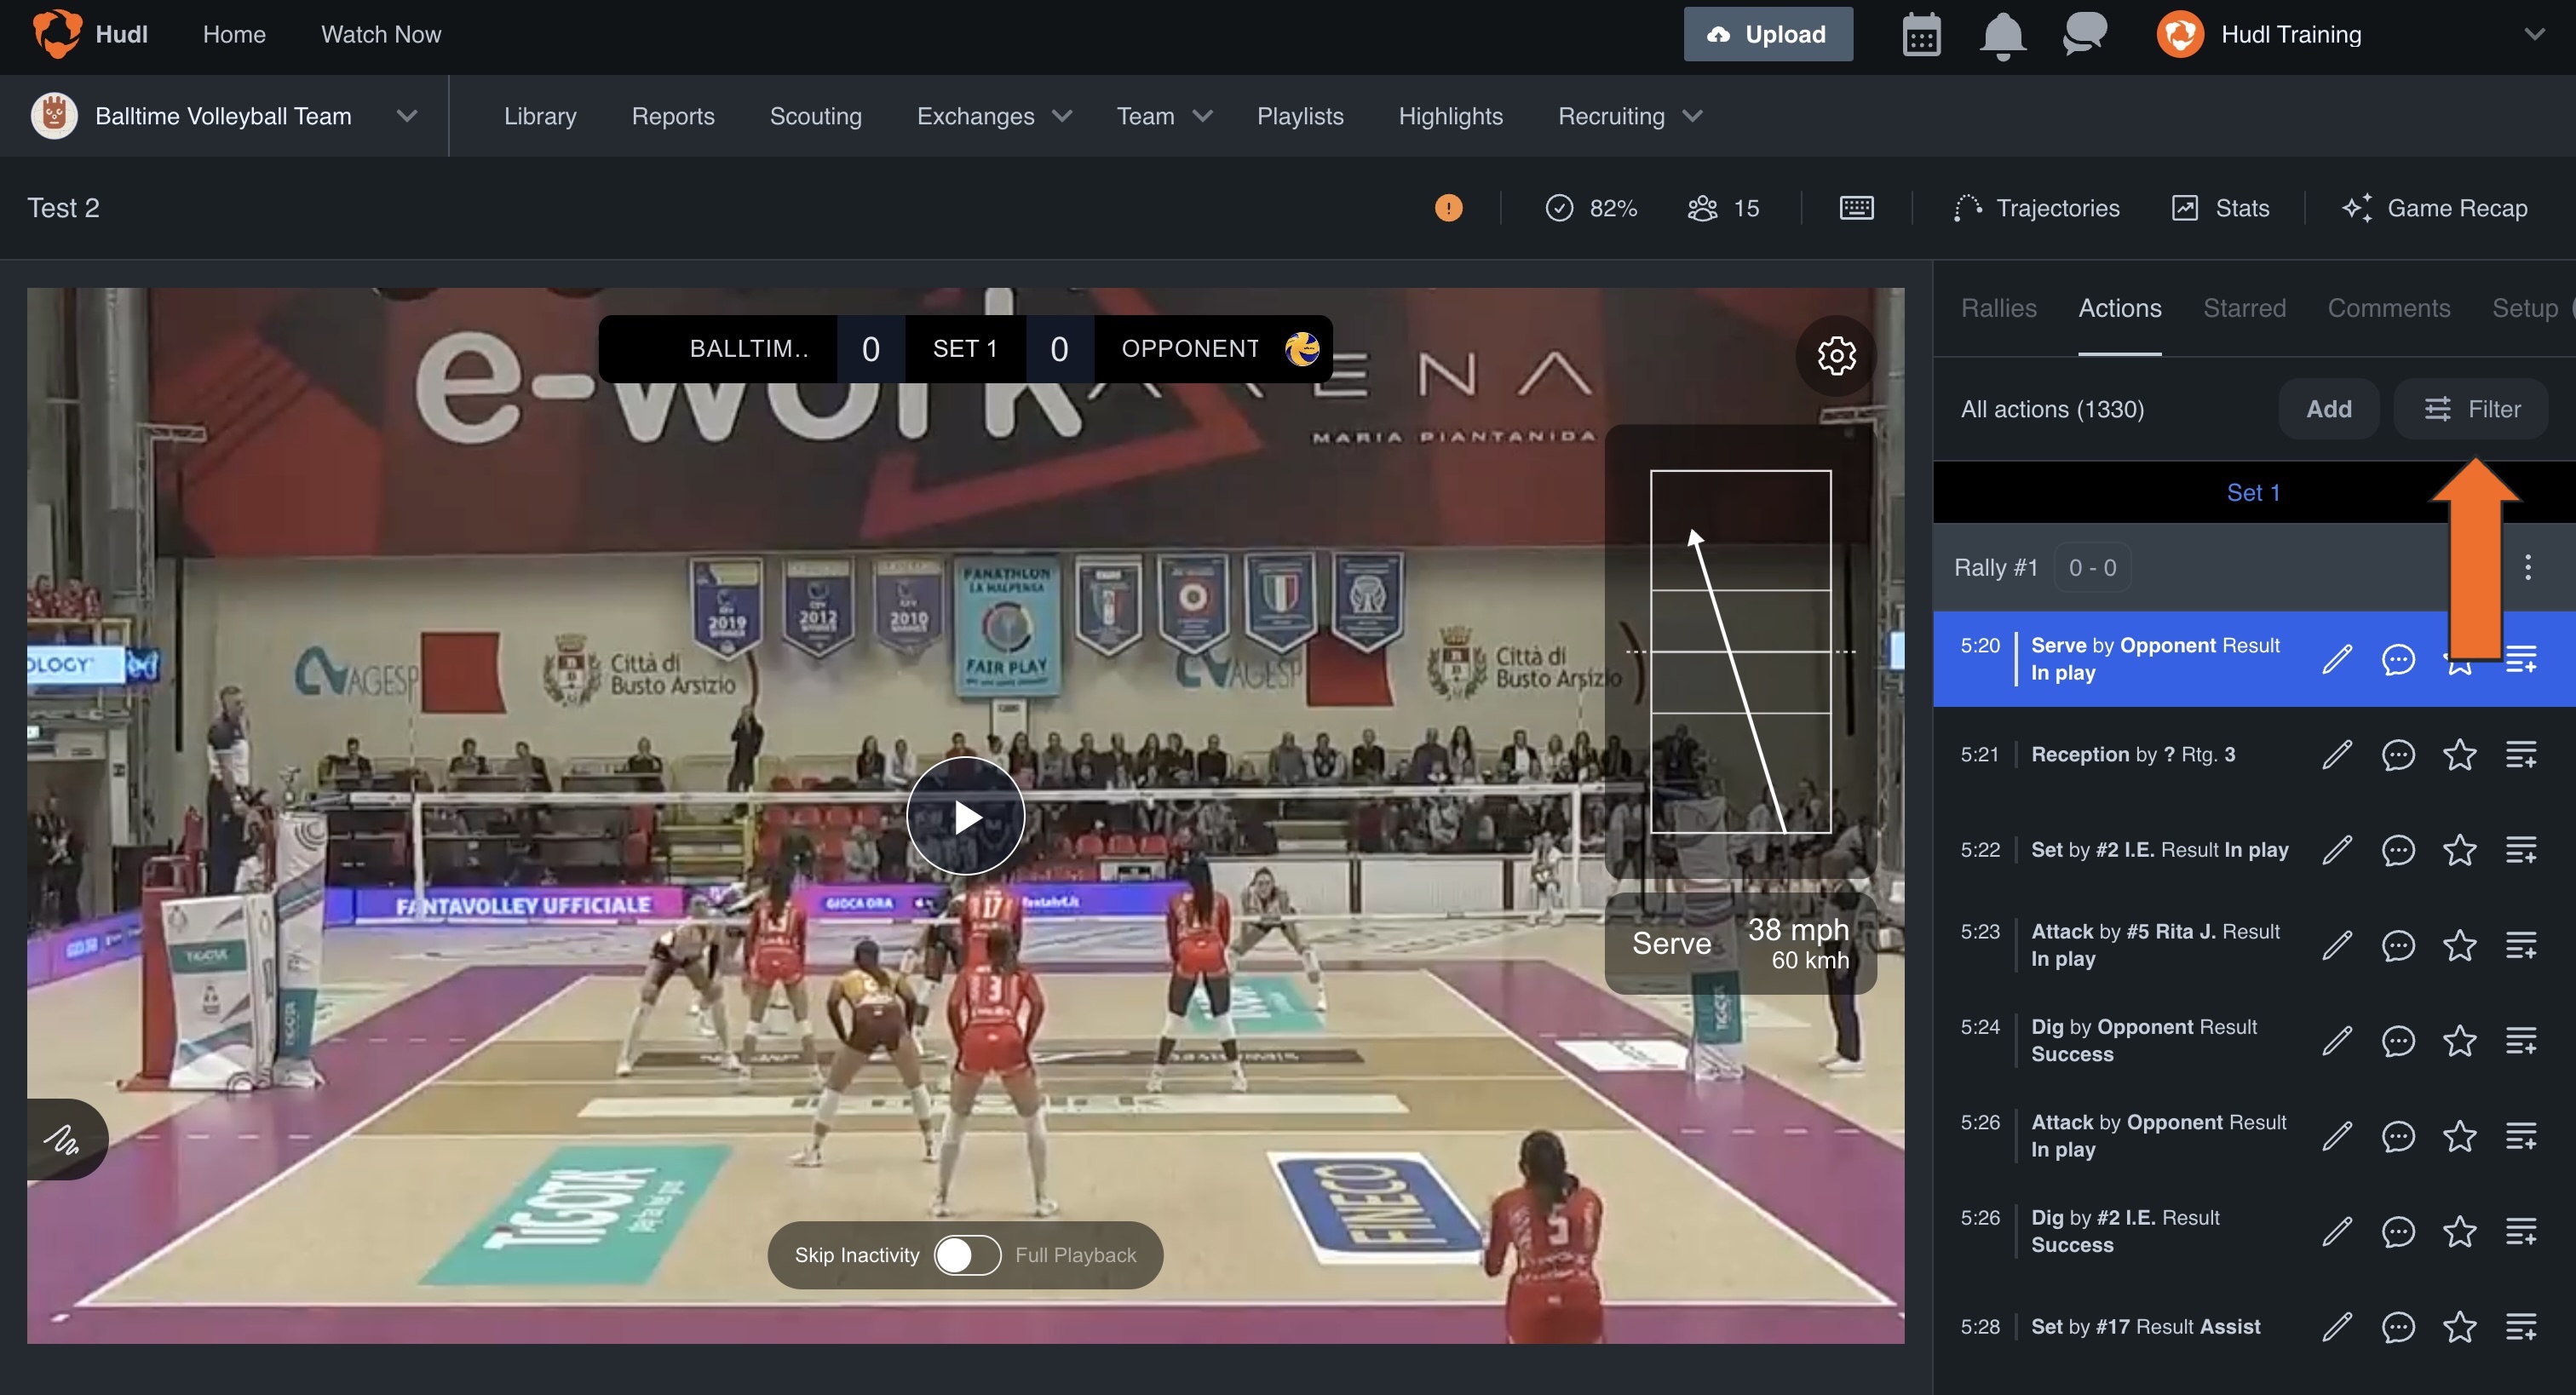The image size is (2576, 1395).
Task: Add Set by #17 action to playlist
Action: pos(2521,1327)
